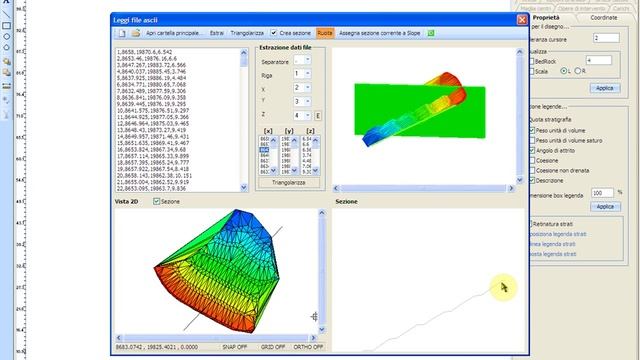The height and width of the screenshot is (360, 640).
Task: Uncheck Angolo di attrito
Action: coord(531,150)
